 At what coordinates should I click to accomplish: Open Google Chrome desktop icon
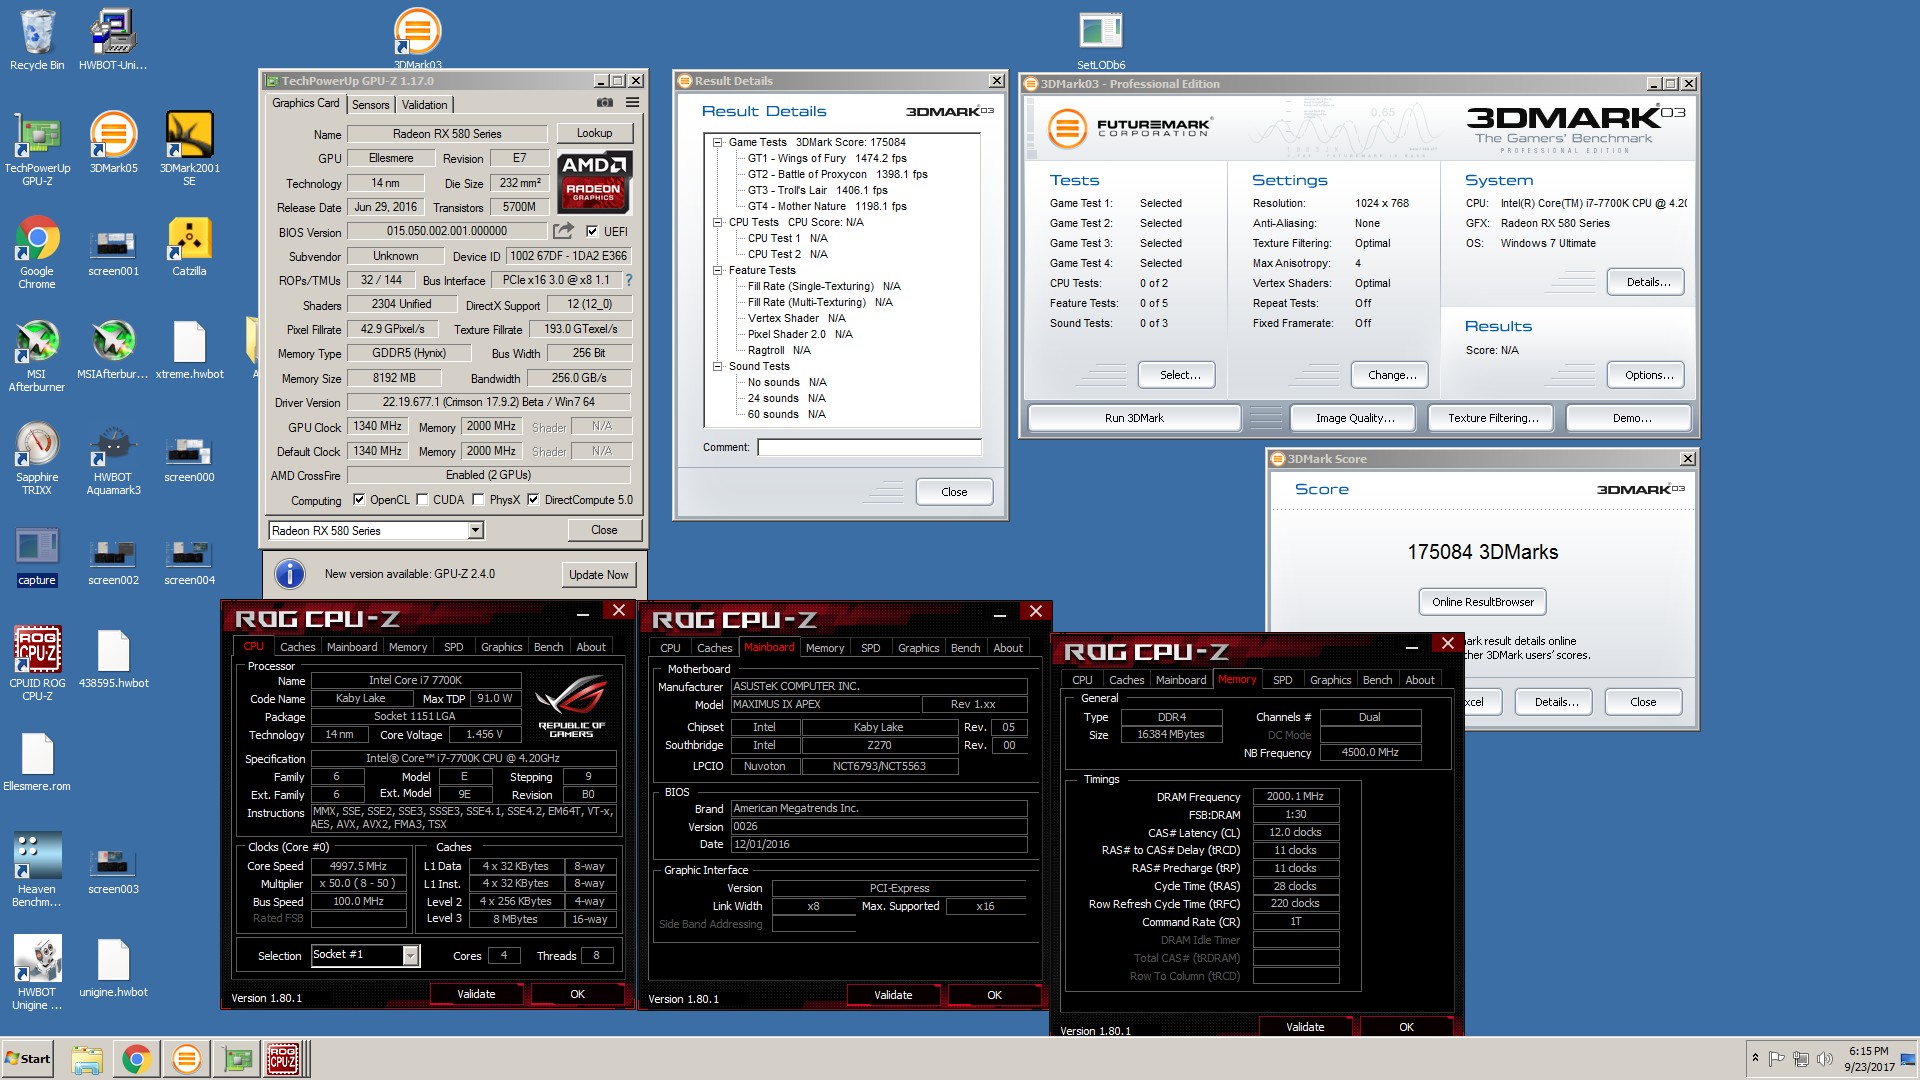[37, 253]
